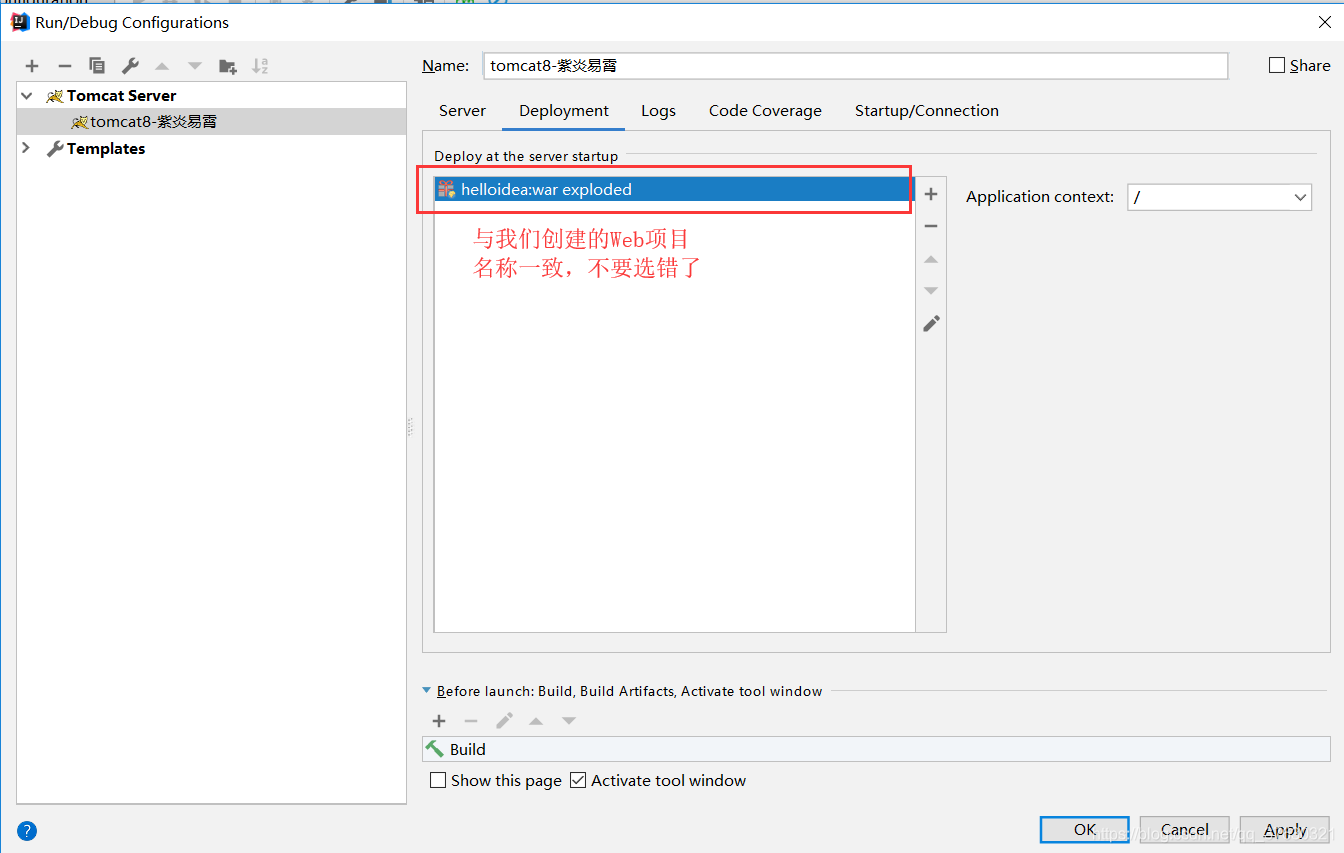Select Templates label in tree
Screen dimensions: 1344x853
click(106, 149)
